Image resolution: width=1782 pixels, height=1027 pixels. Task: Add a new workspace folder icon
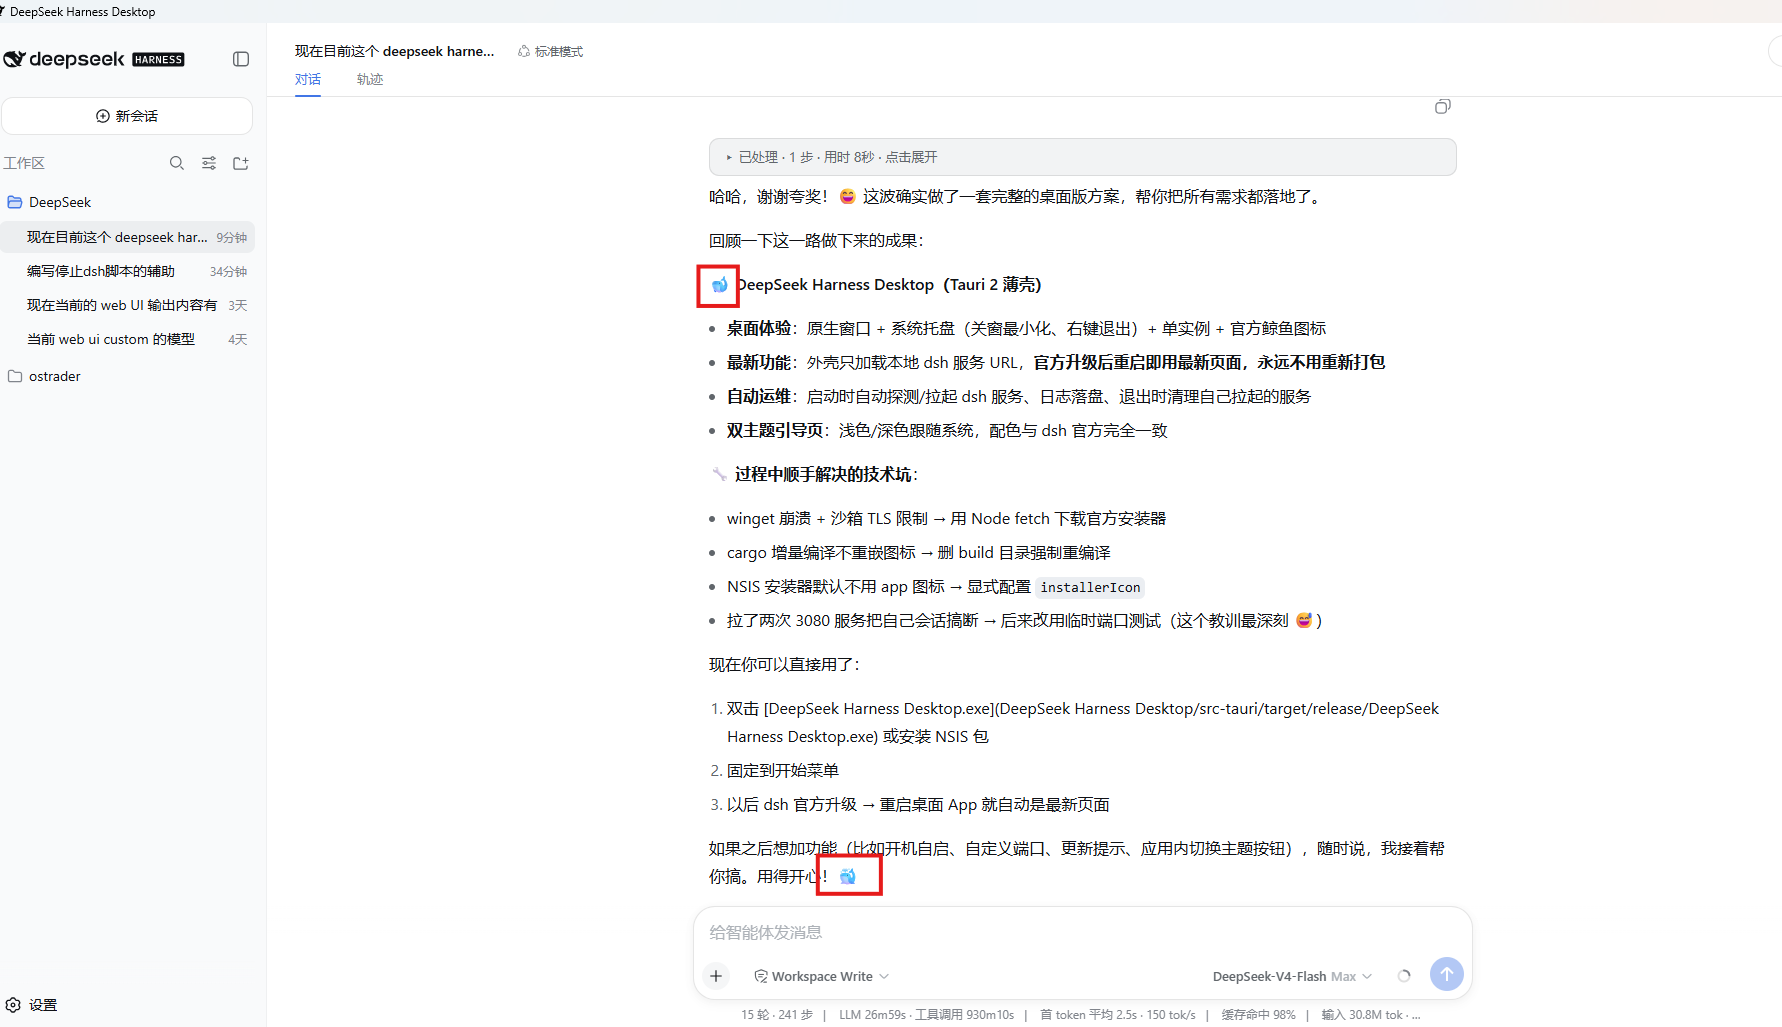click(x=241, y=163)
